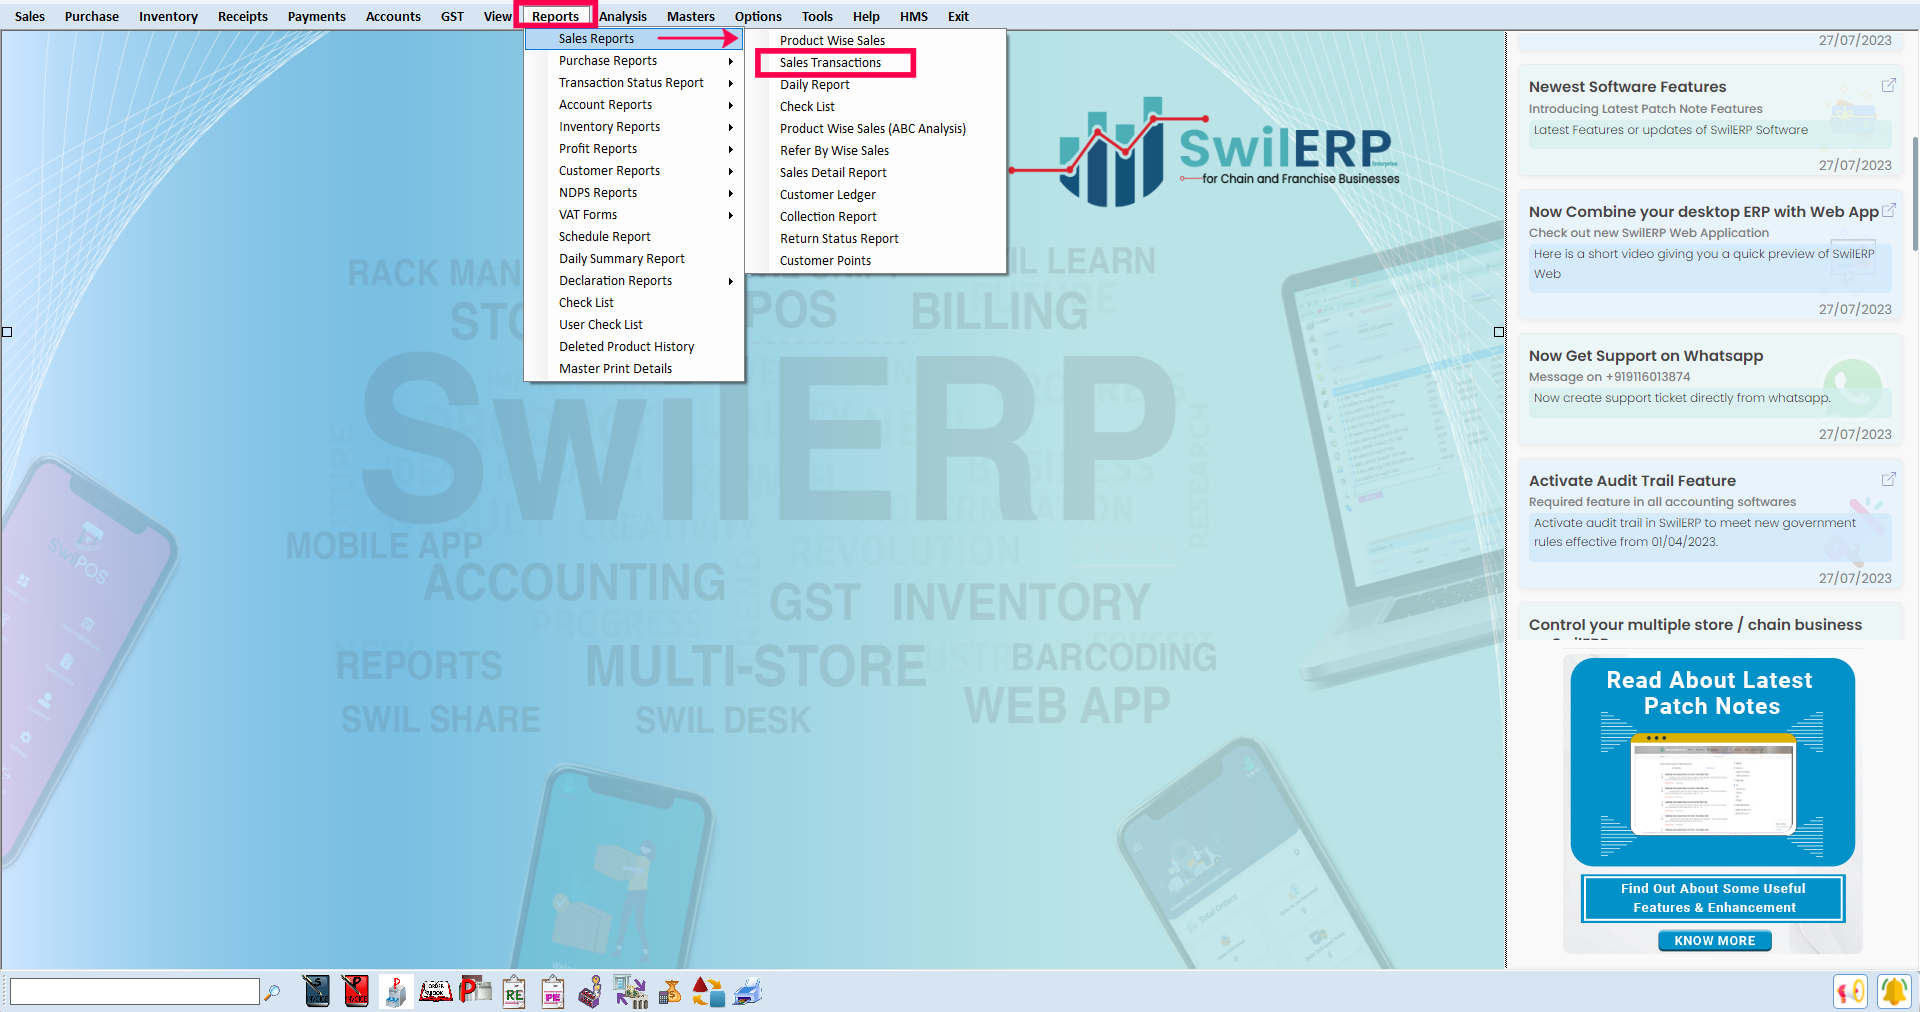Open the Receipts menu
Screen dimensions: 1920x1012
(243, 16)
